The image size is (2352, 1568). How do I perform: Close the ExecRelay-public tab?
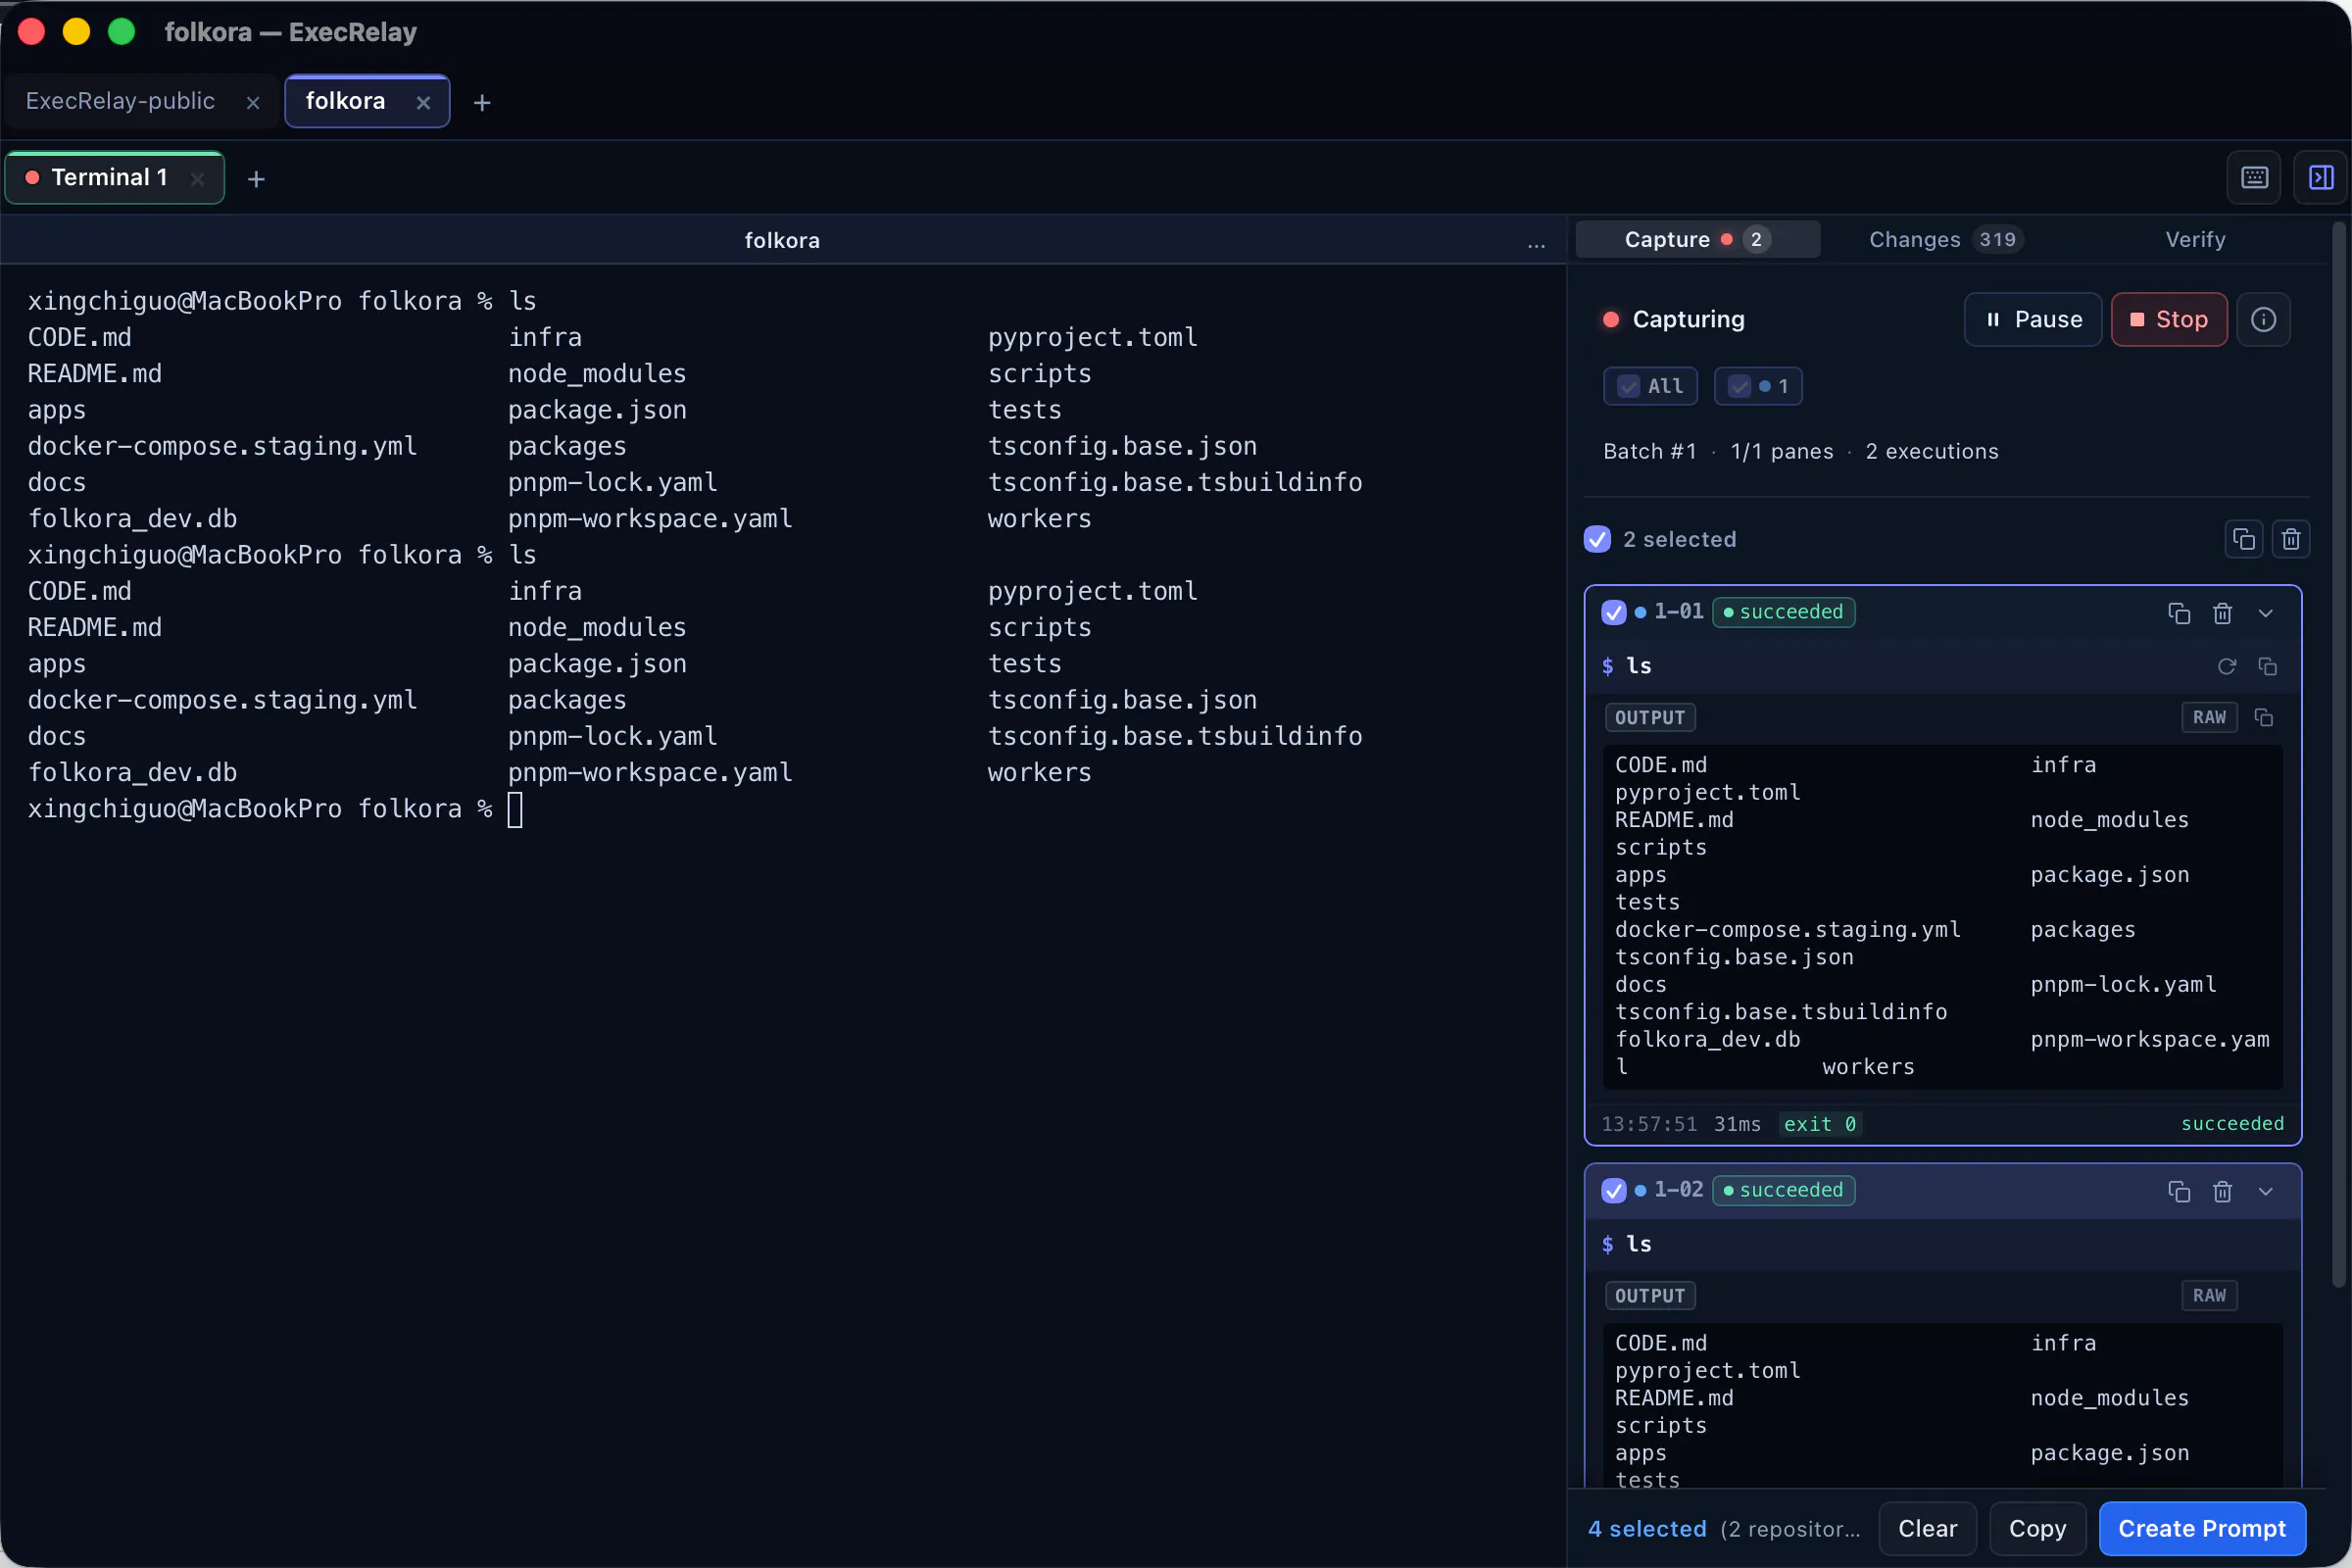coord(253,102)
